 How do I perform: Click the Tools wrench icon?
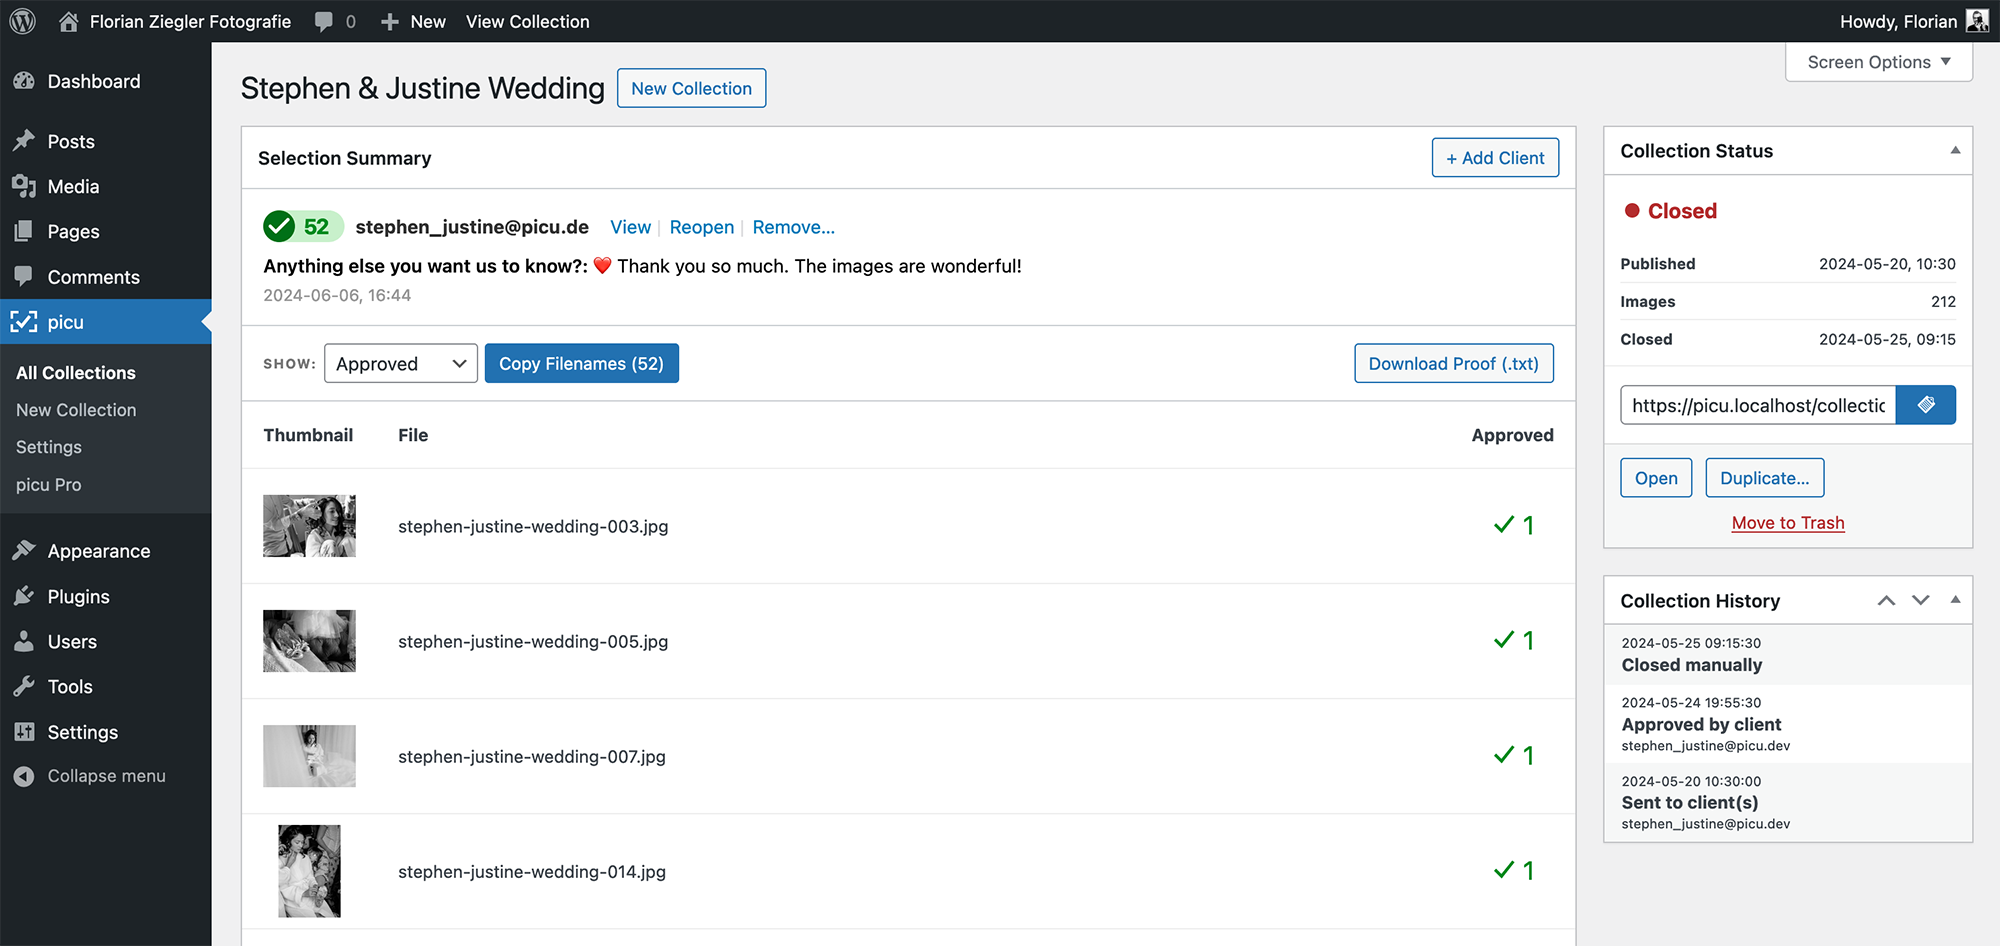24,686
